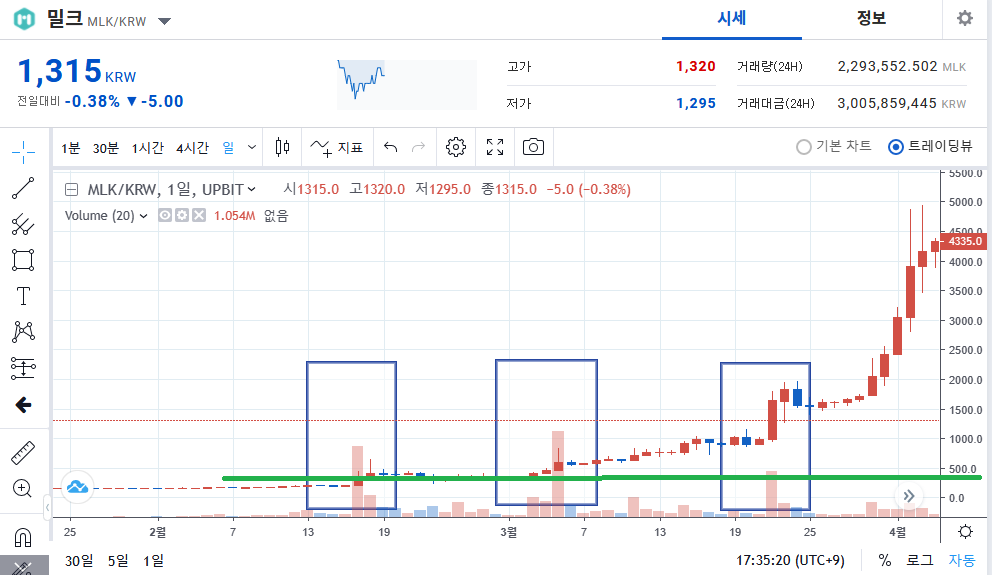This screenshot has height=575, width=992.
Task: Enter fullscreen chart mode
Action: click(495, 147)
